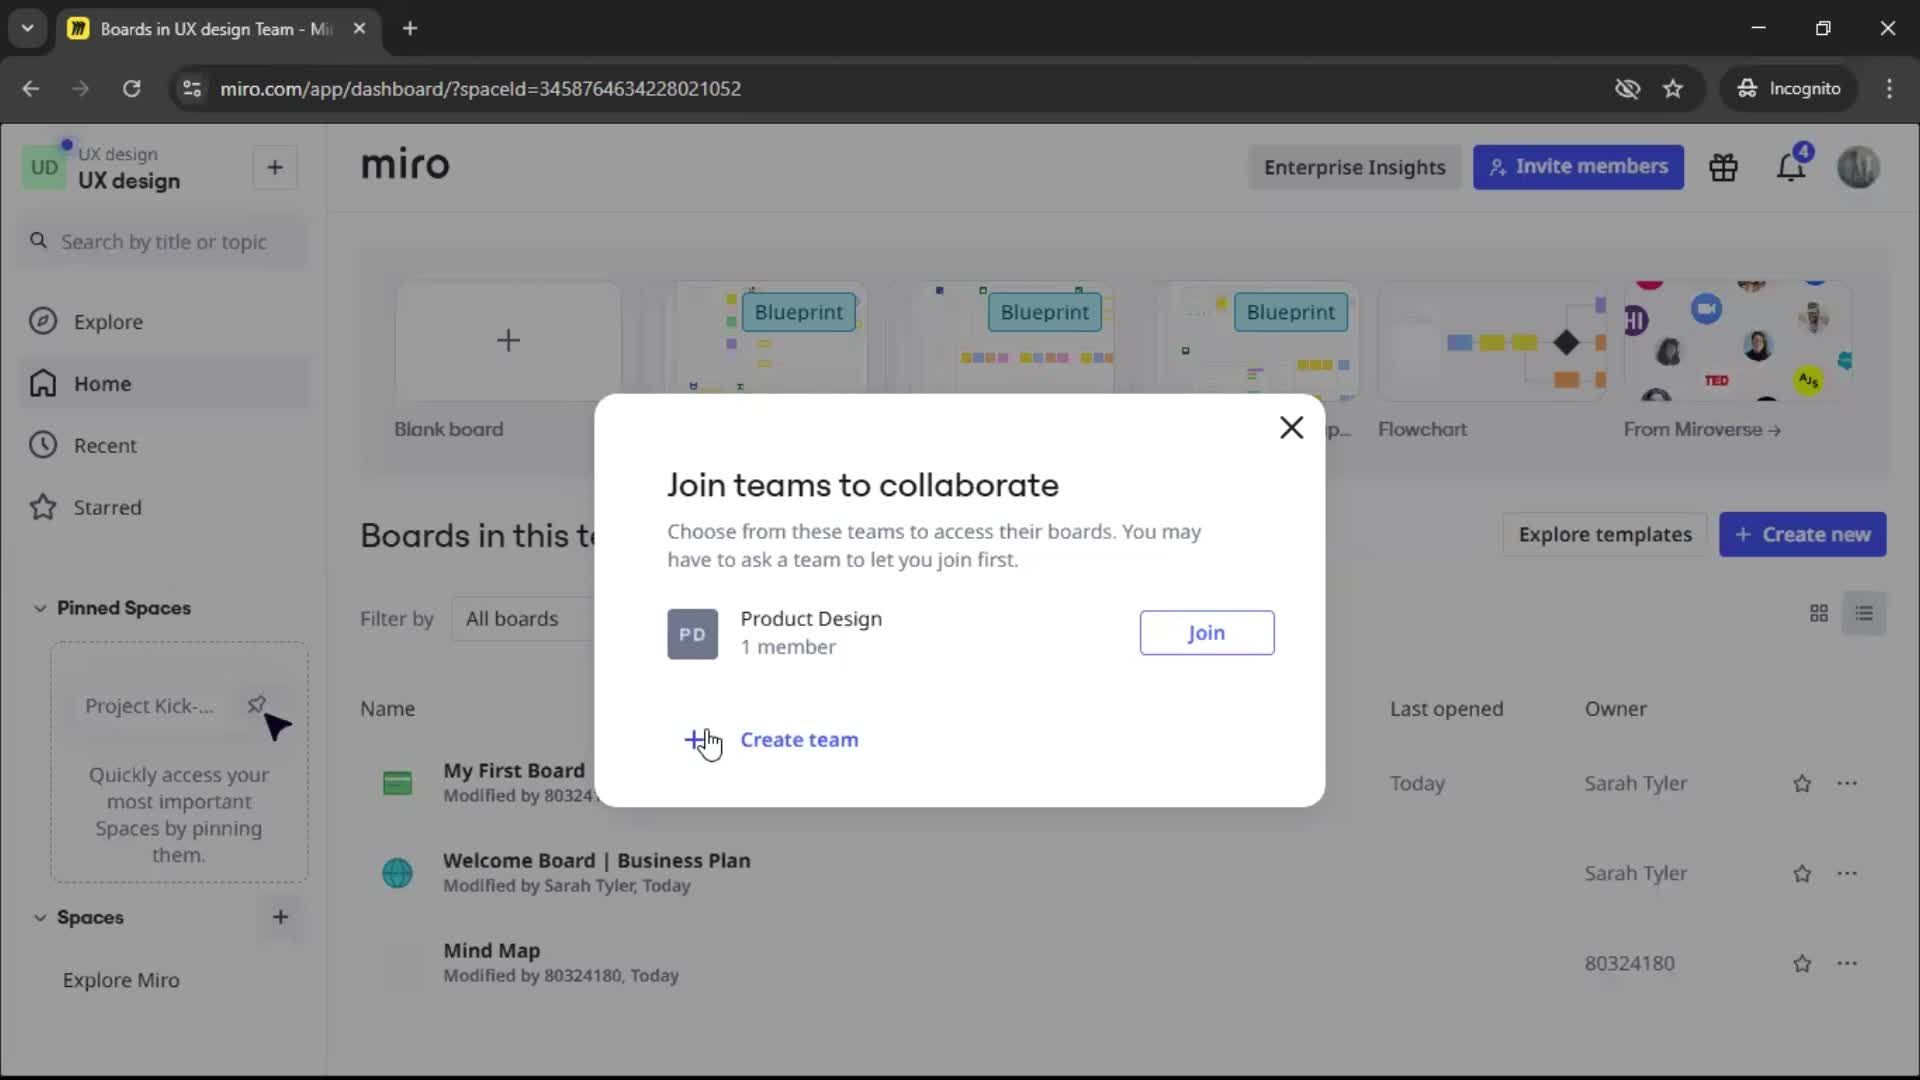Viewport: 1920px width, 1080px height.
Task: Click the pin icon on Project Kick-off
Action: click(257, 705)
